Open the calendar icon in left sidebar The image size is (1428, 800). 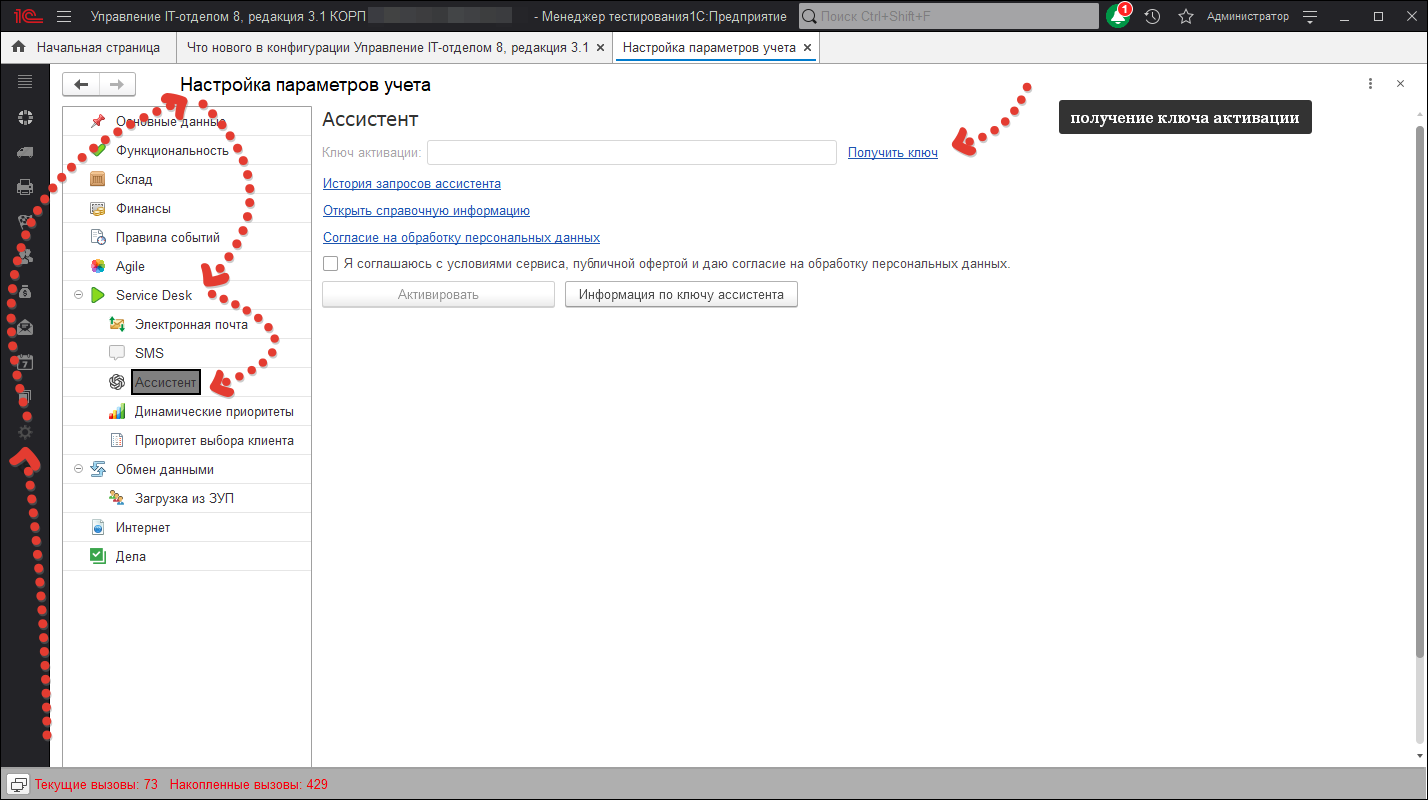pos(25,362)
